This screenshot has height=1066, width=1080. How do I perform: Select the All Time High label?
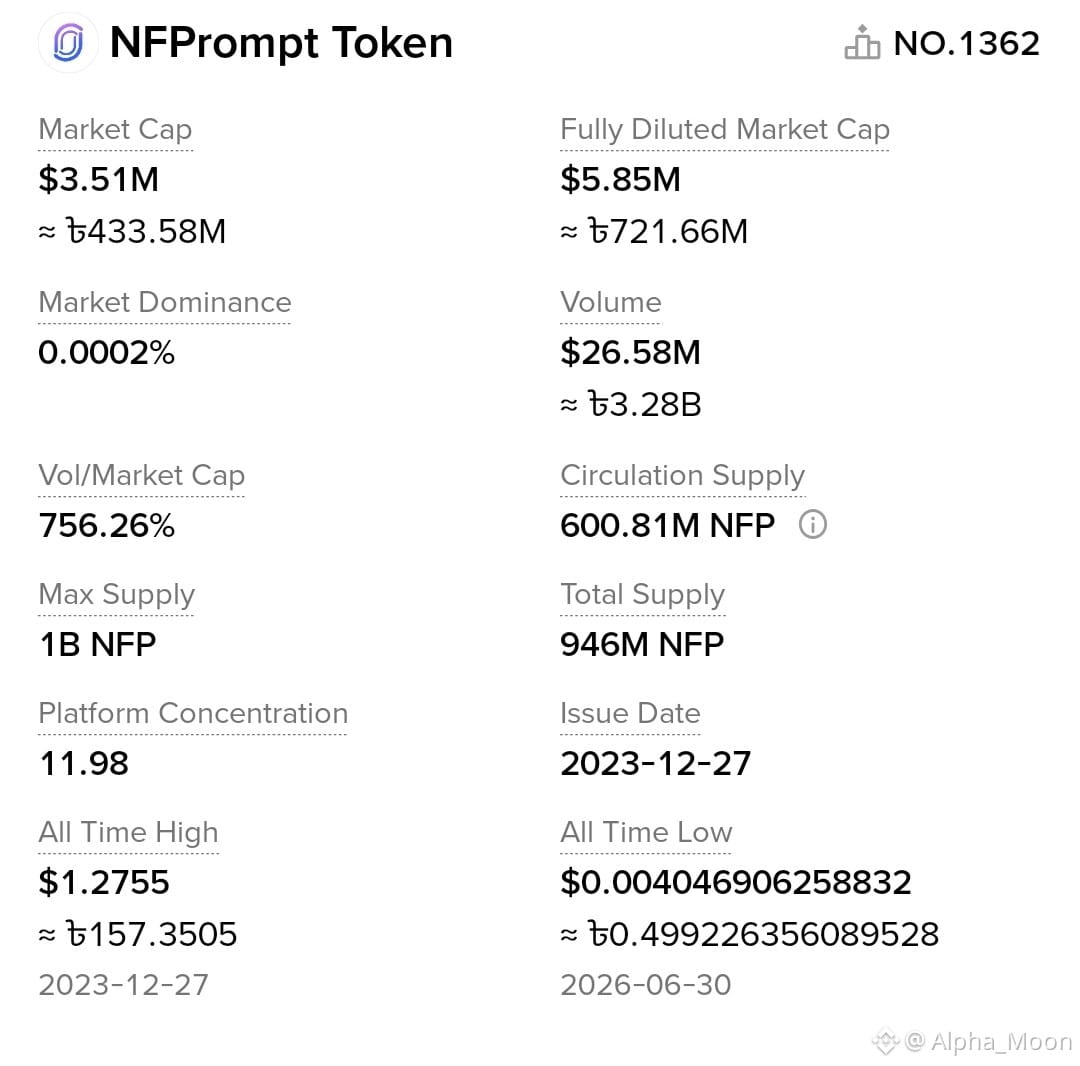point(128,833)
